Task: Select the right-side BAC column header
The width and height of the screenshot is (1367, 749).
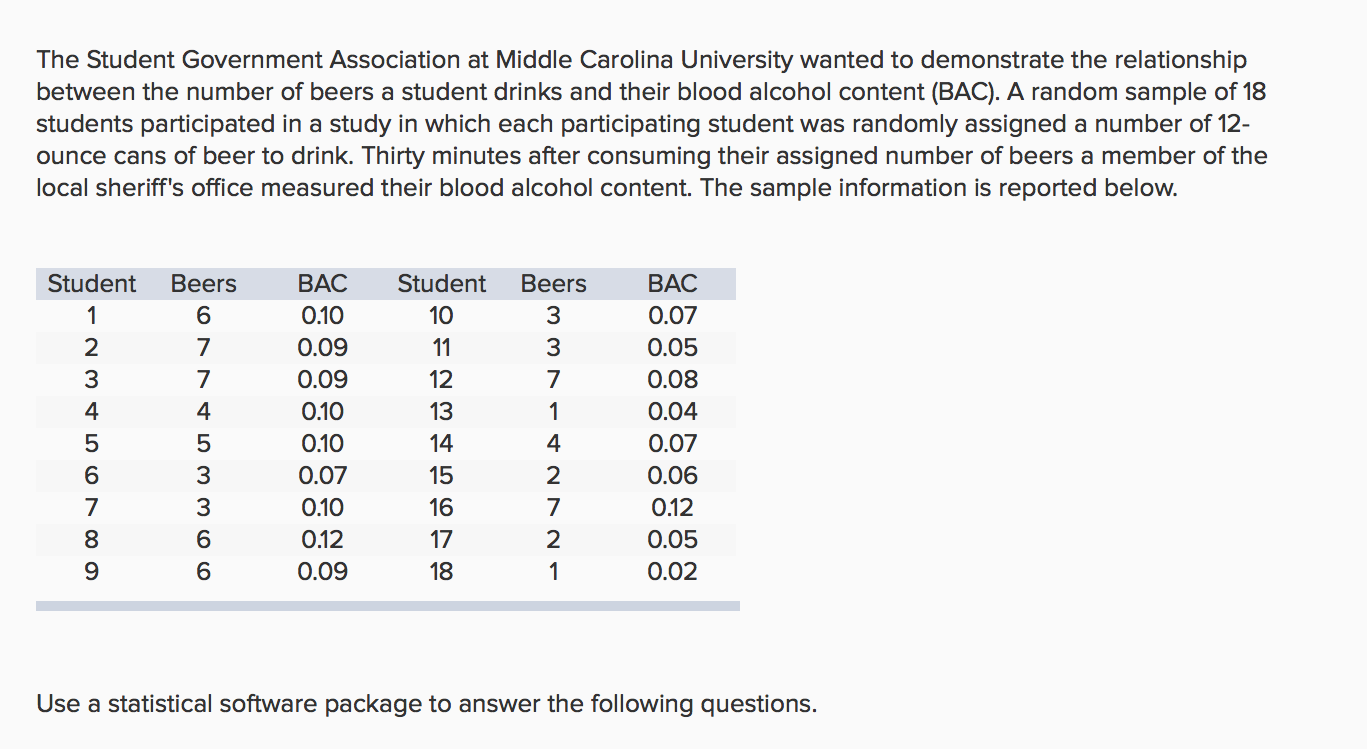Action: click(672, 284)
